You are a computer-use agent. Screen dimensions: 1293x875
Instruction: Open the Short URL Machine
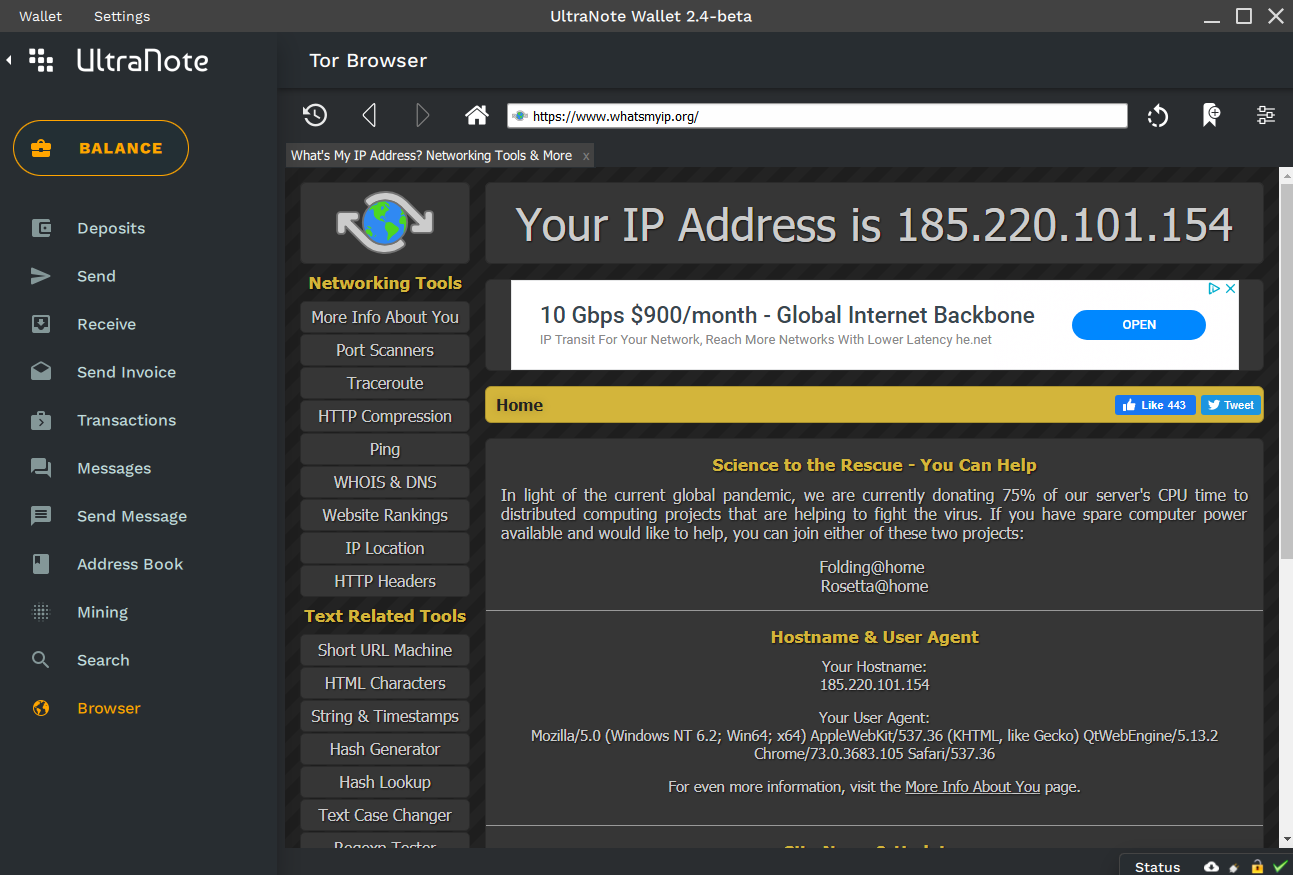(385, 650)
